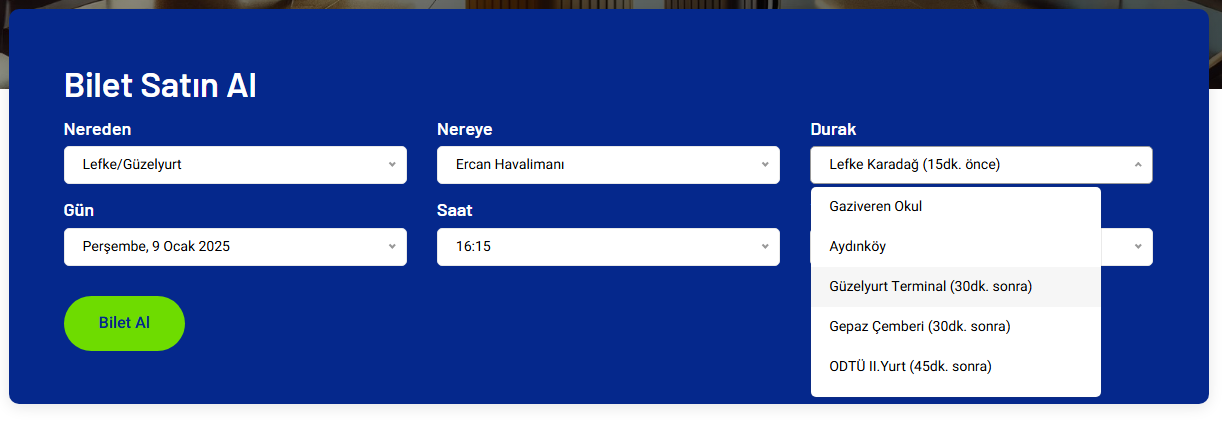This screenshot has height=428, width=1222.
Task: Collapse the Durak box showing Lefke Karadağ
Action: [970, 165]
